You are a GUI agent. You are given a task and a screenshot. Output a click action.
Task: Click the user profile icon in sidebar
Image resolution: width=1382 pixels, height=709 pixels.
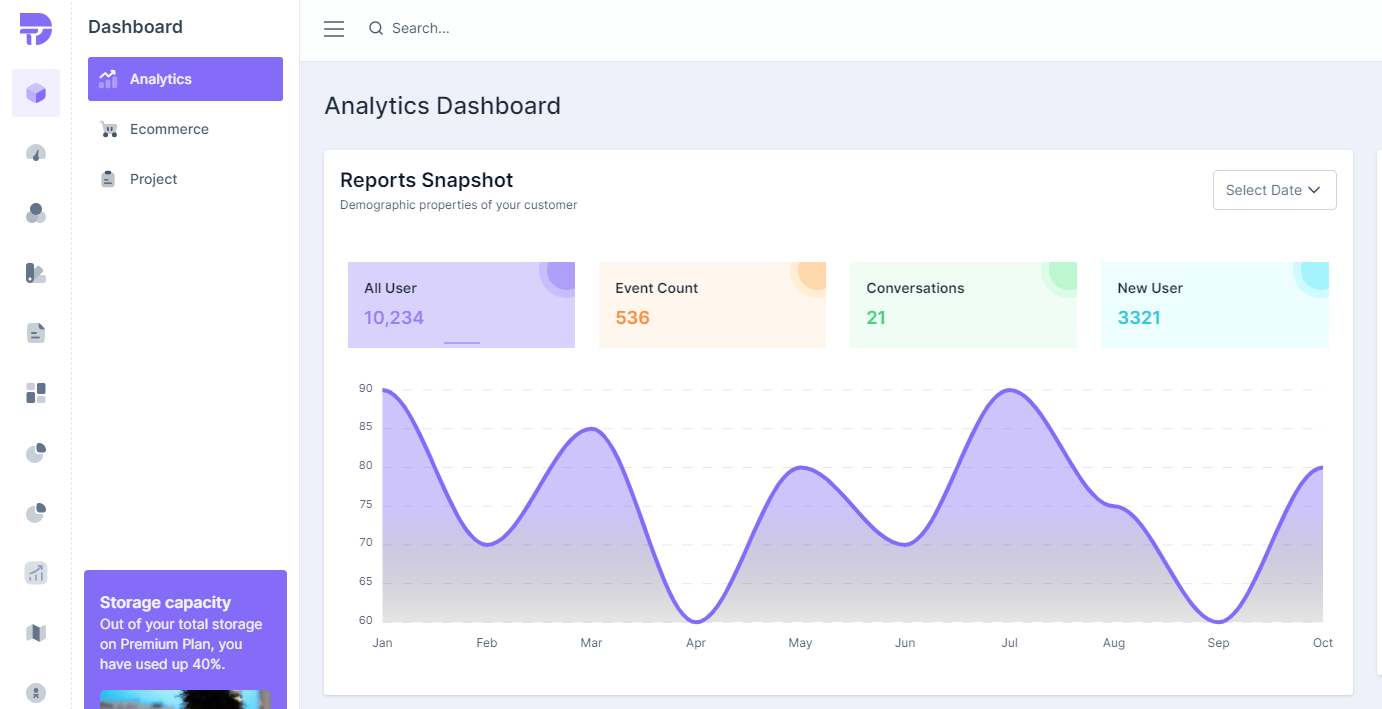36,692
